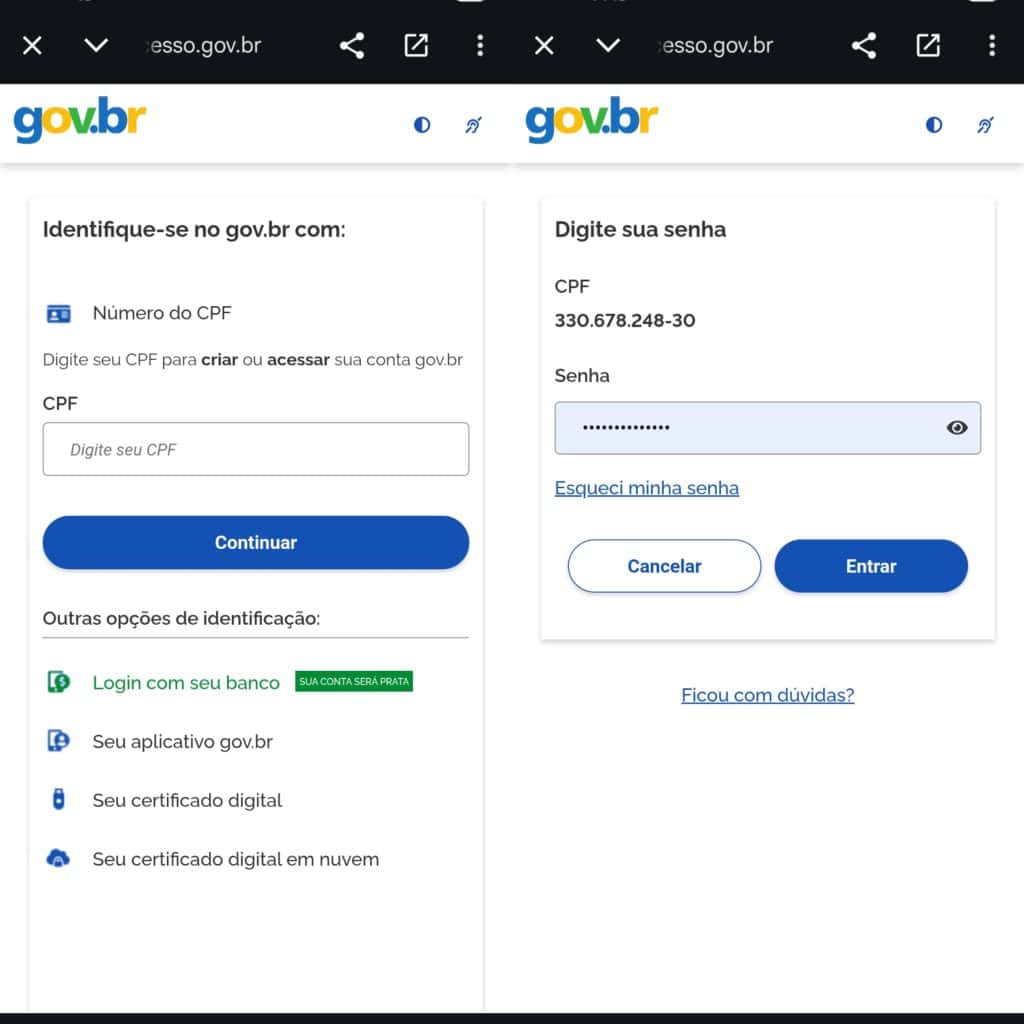Open Esqueci minha senha link

(646, 488)
